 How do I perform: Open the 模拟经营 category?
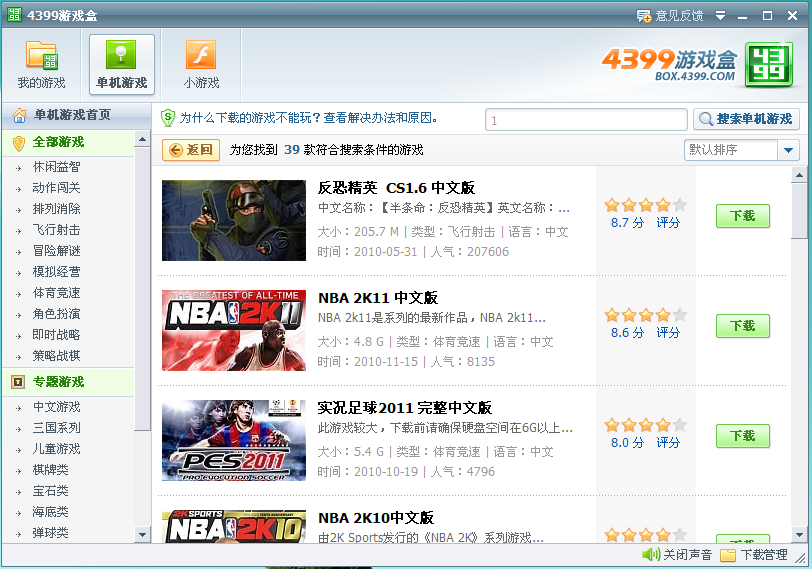tap(56, 272)
